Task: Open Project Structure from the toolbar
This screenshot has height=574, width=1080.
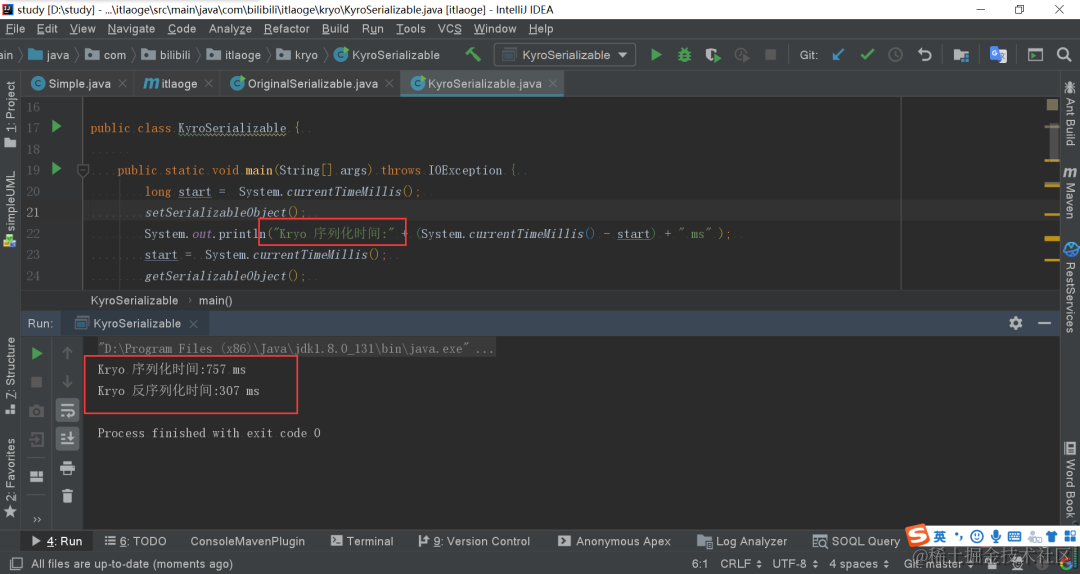Action: 961,54
